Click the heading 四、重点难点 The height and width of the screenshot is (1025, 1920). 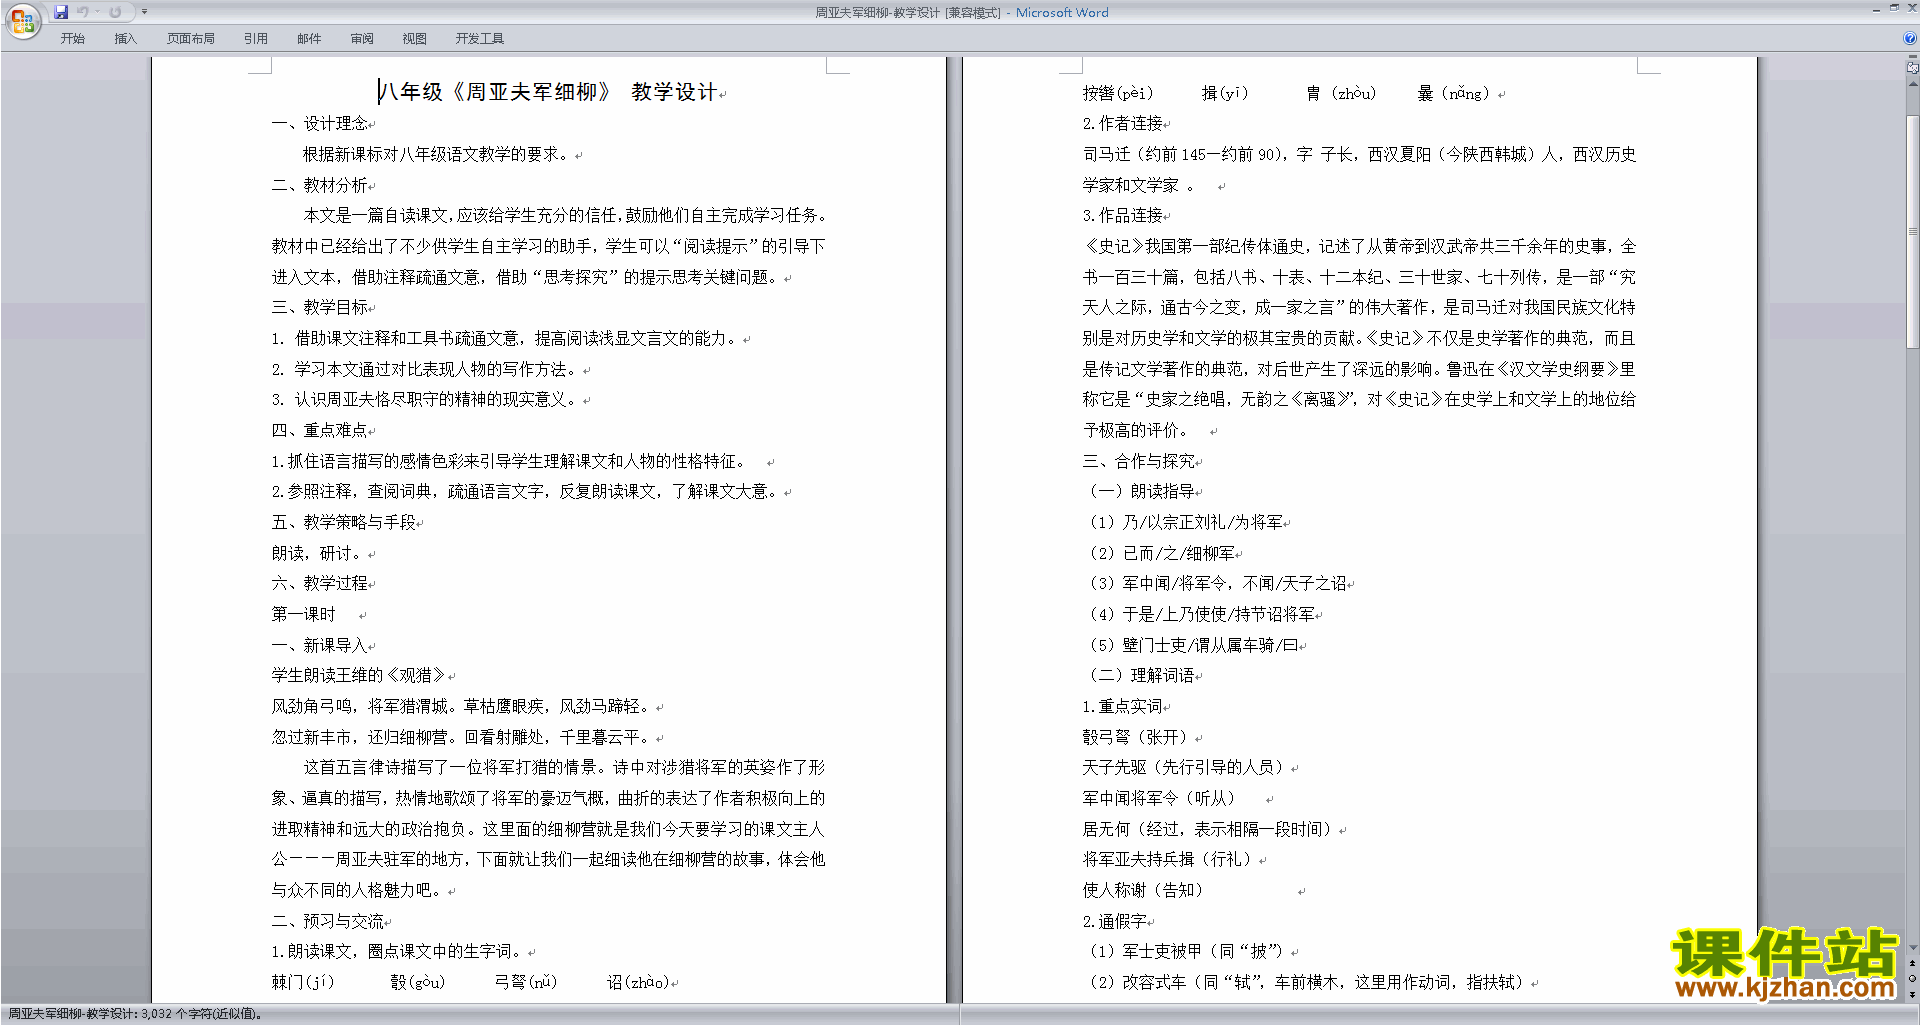pyautogui.click(x=320, y=430)
